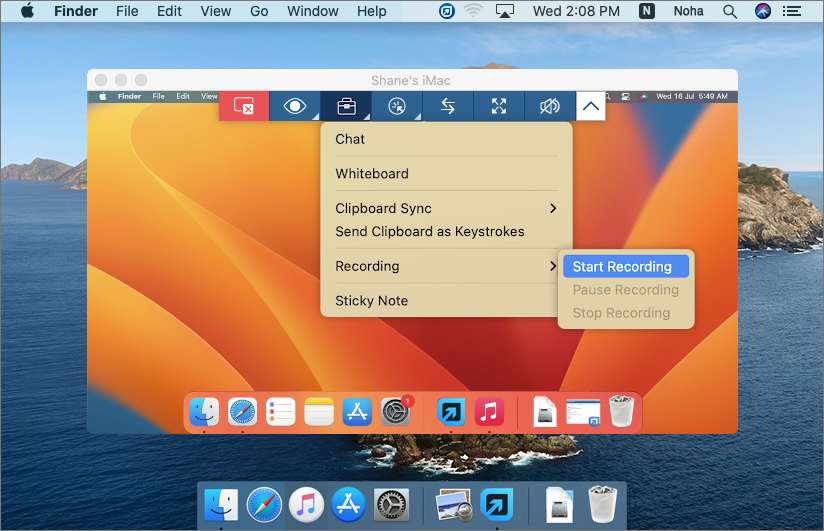This screenshot has height=531, width=824.
Task: Select Chat from the tools menu
Action: pyautogui.click(x=350, y=139)
